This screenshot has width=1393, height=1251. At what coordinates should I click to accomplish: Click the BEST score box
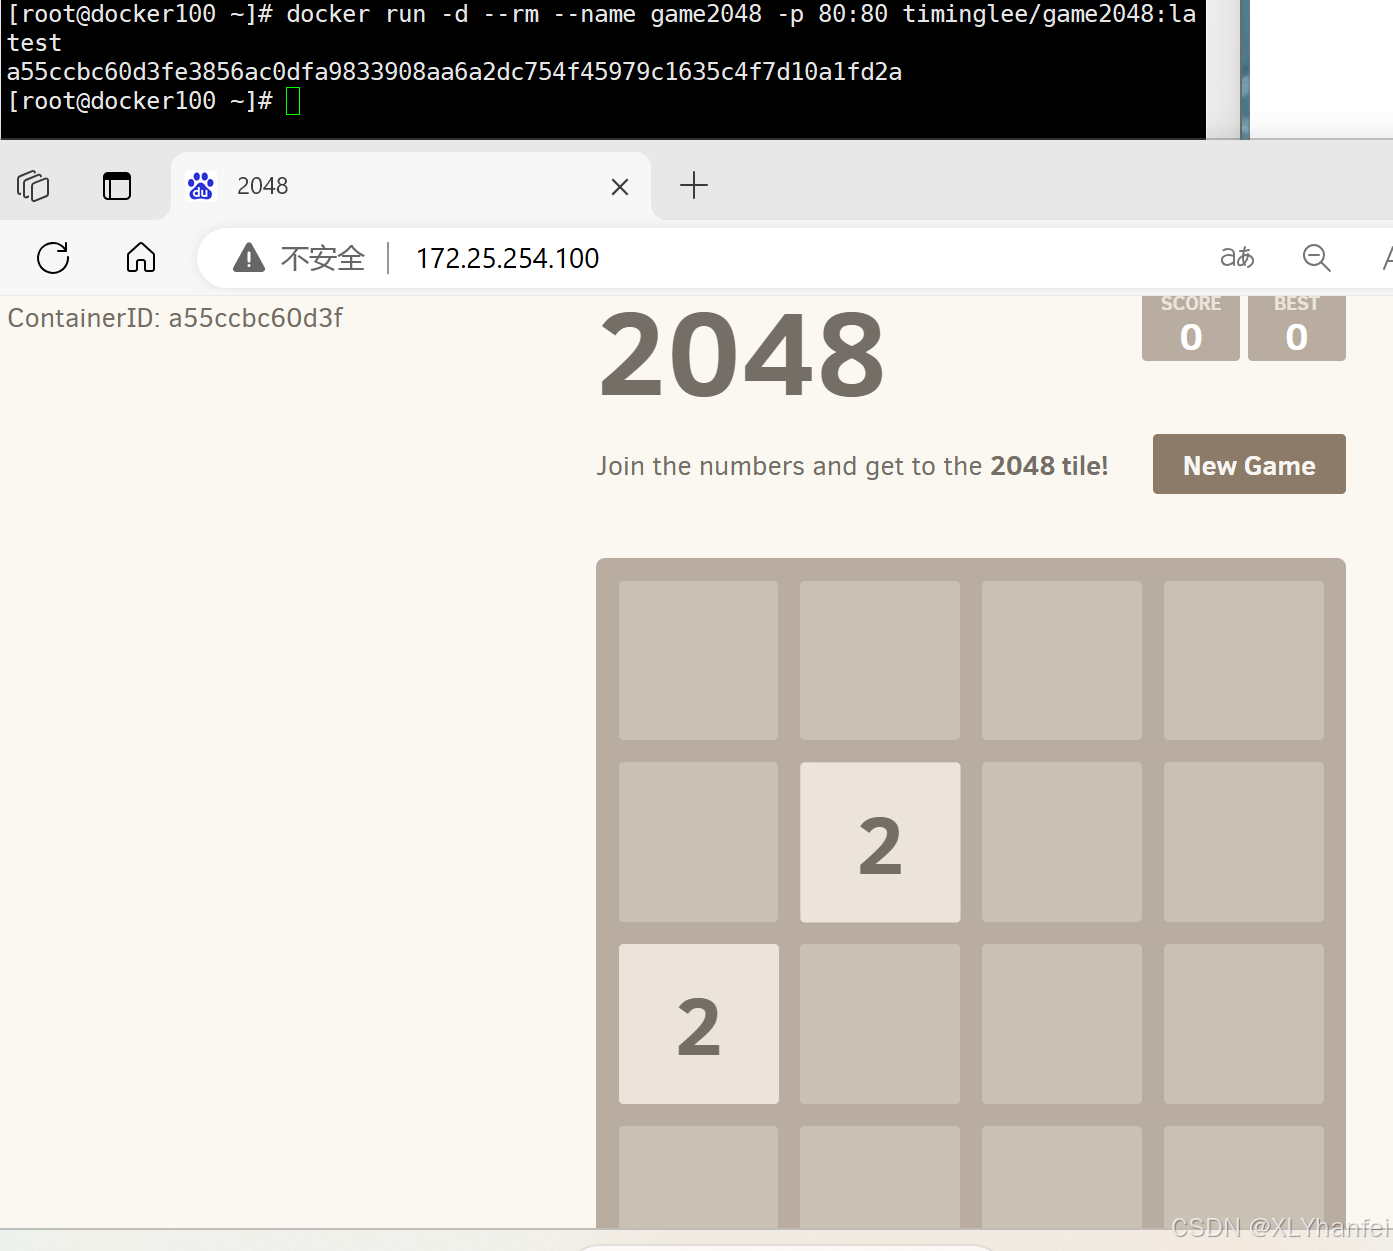(1297, 328)
